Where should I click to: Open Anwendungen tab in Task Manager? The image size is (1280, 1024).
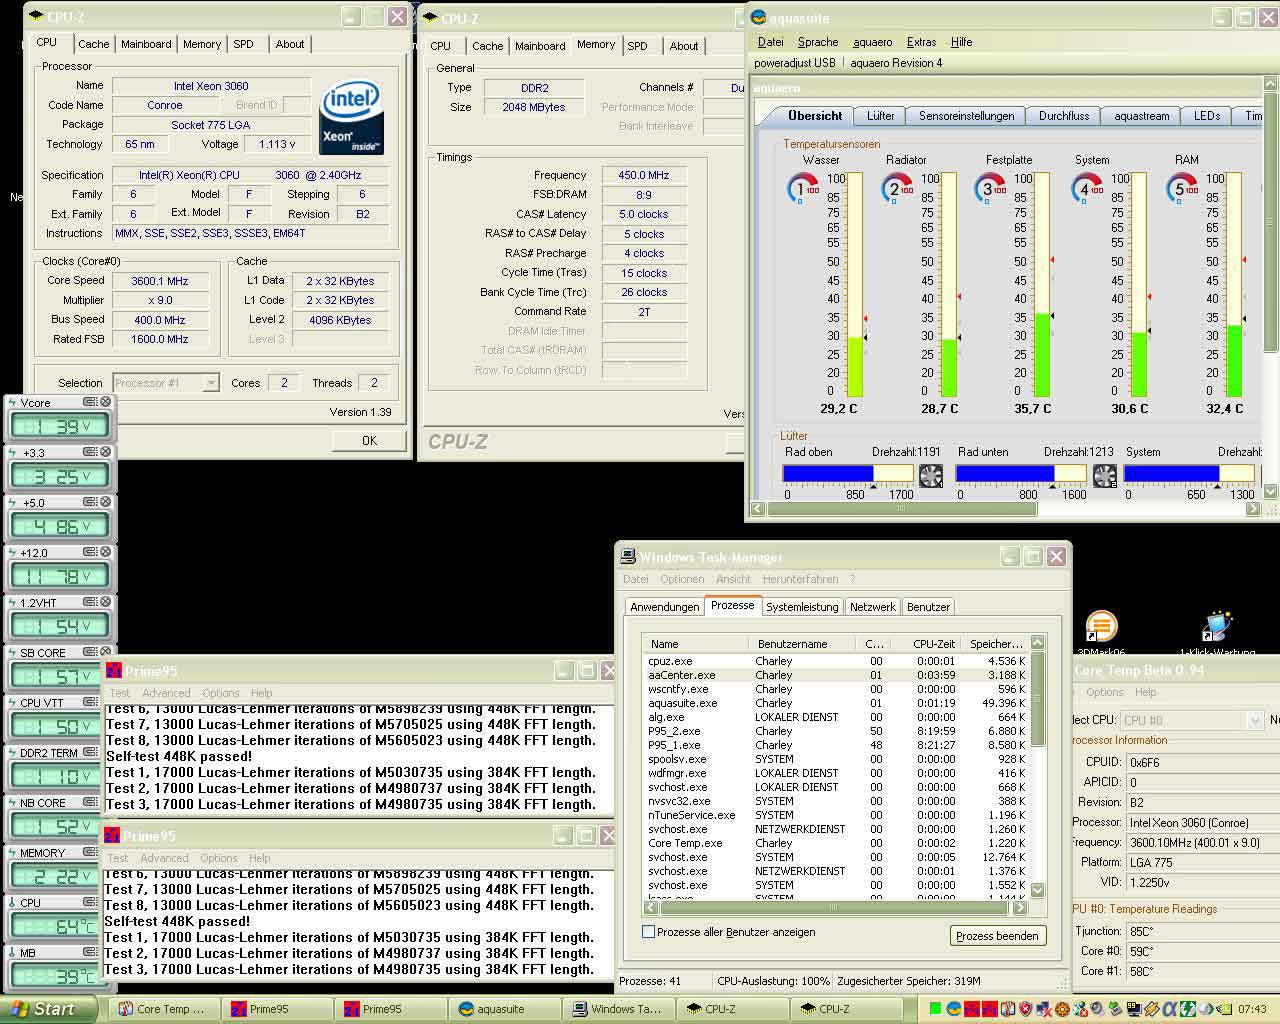[665, 607]
